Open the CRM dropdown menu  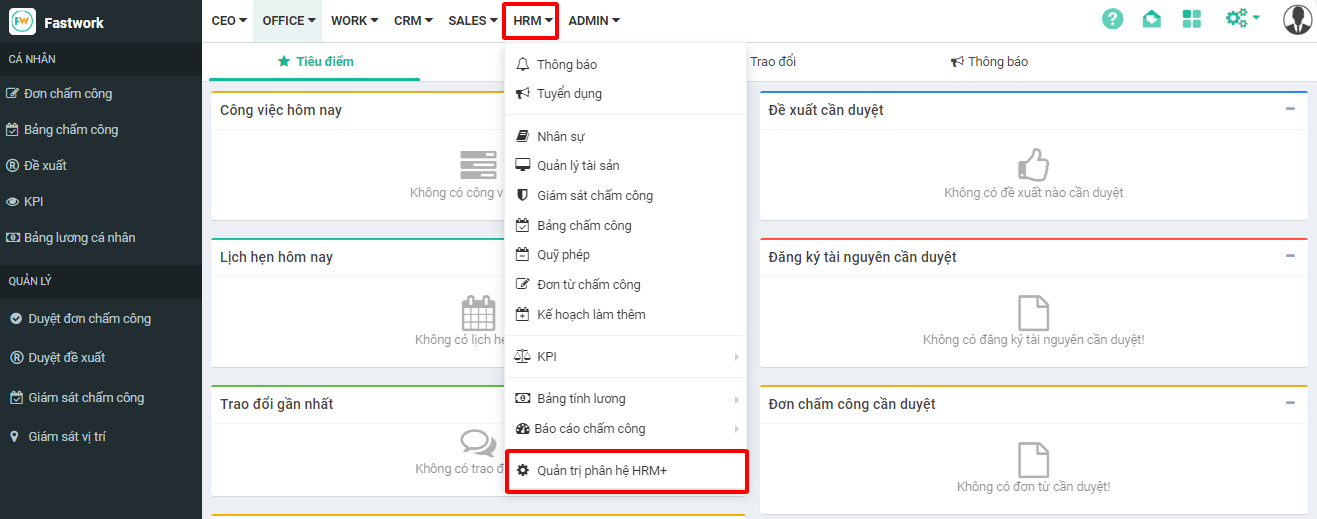coord(412,21)
